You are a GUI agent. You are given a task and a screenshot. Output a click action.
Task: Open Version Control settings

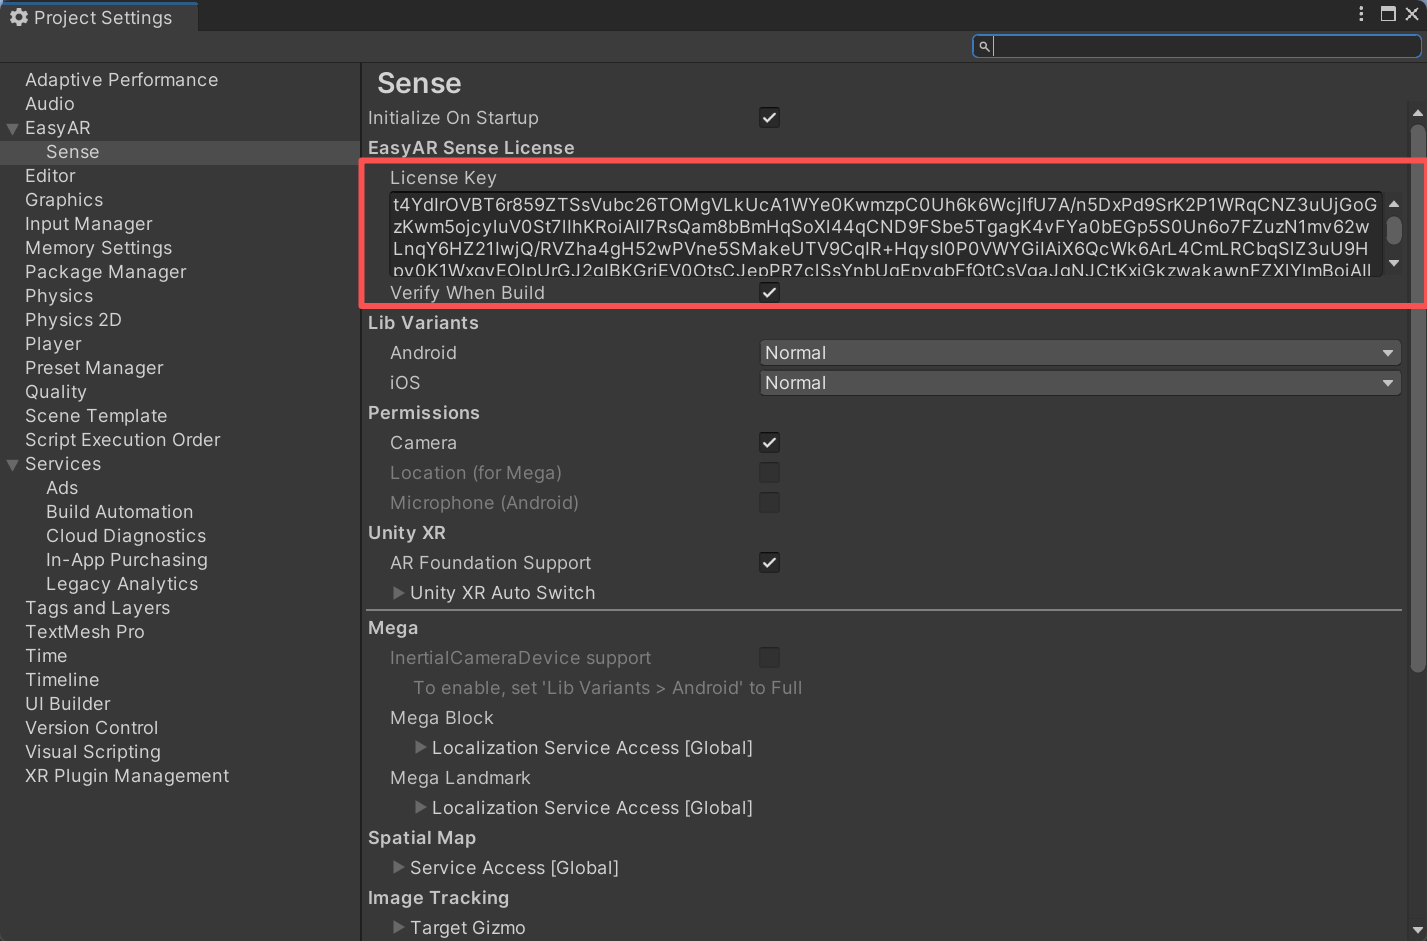pyautogui.click(x=92, y=728)
